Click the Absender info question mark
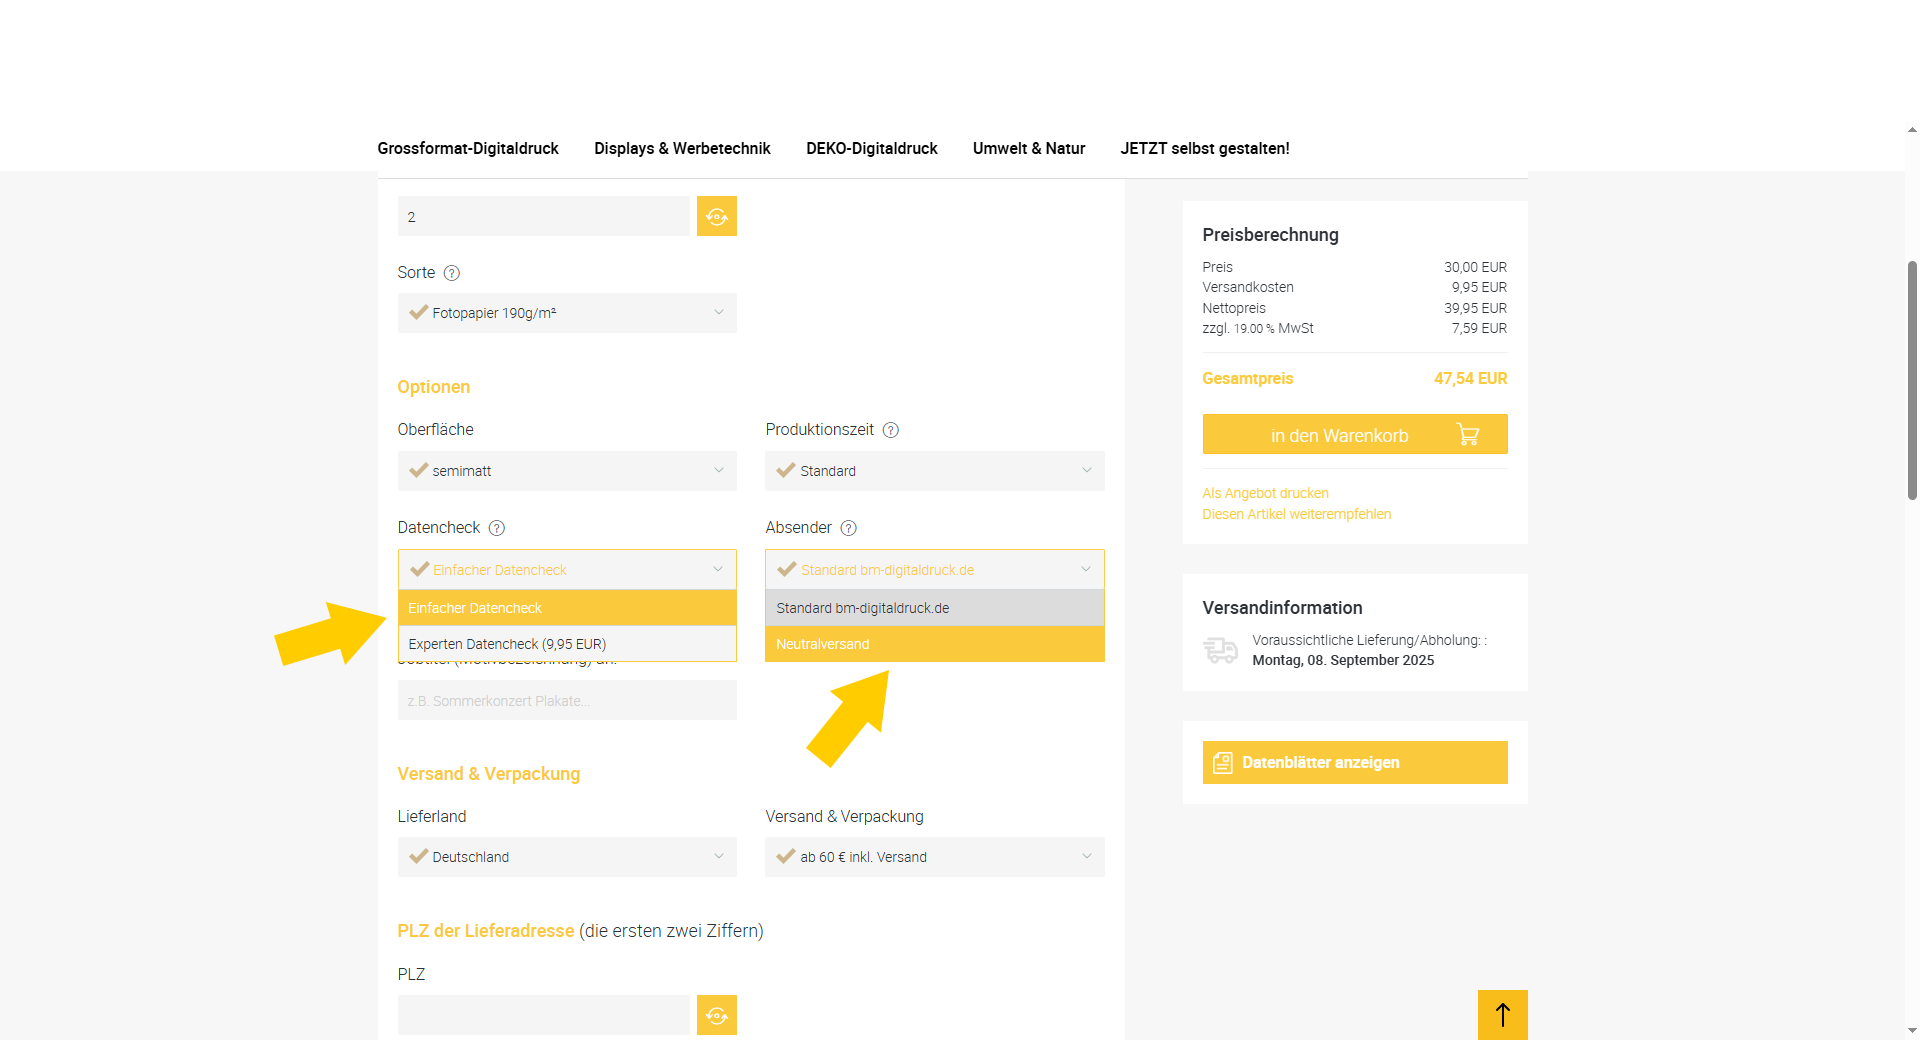The image size is (1920, 1040). [x=848, y=528]
